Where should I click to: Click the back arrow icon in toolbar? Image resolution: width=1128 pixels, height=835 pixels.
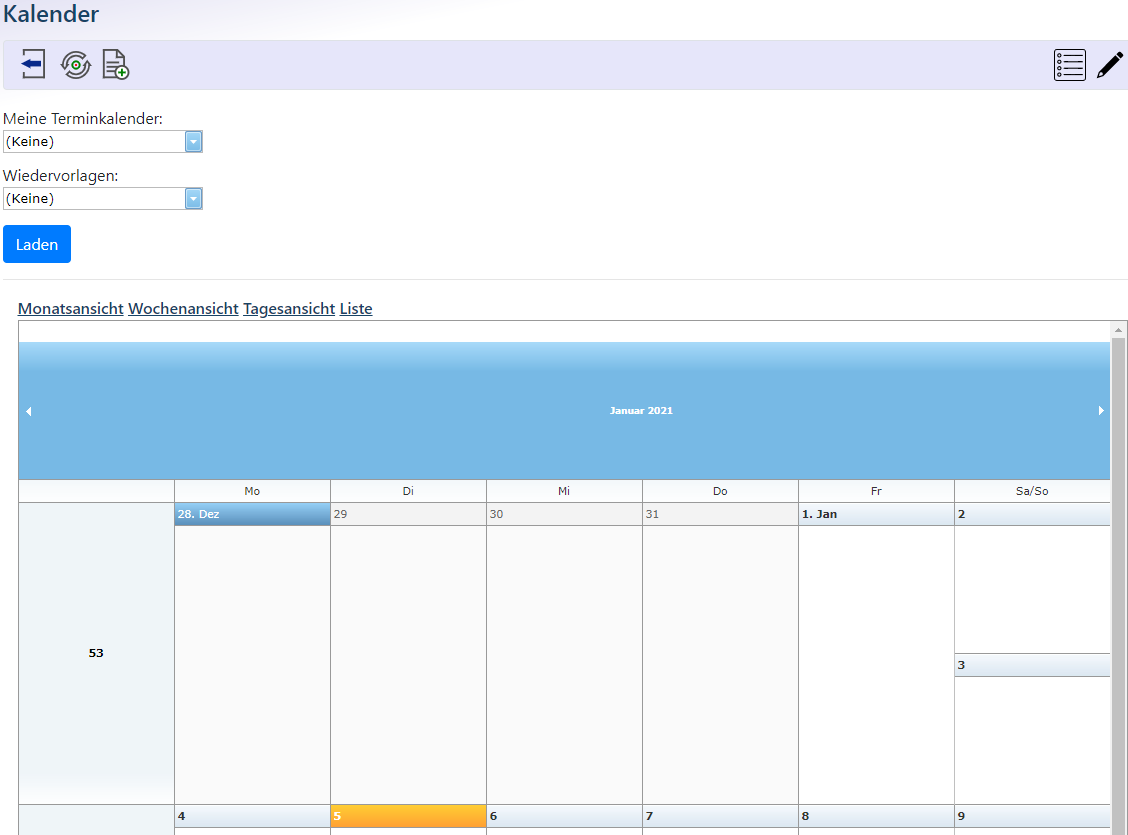[x=33, y=64]
